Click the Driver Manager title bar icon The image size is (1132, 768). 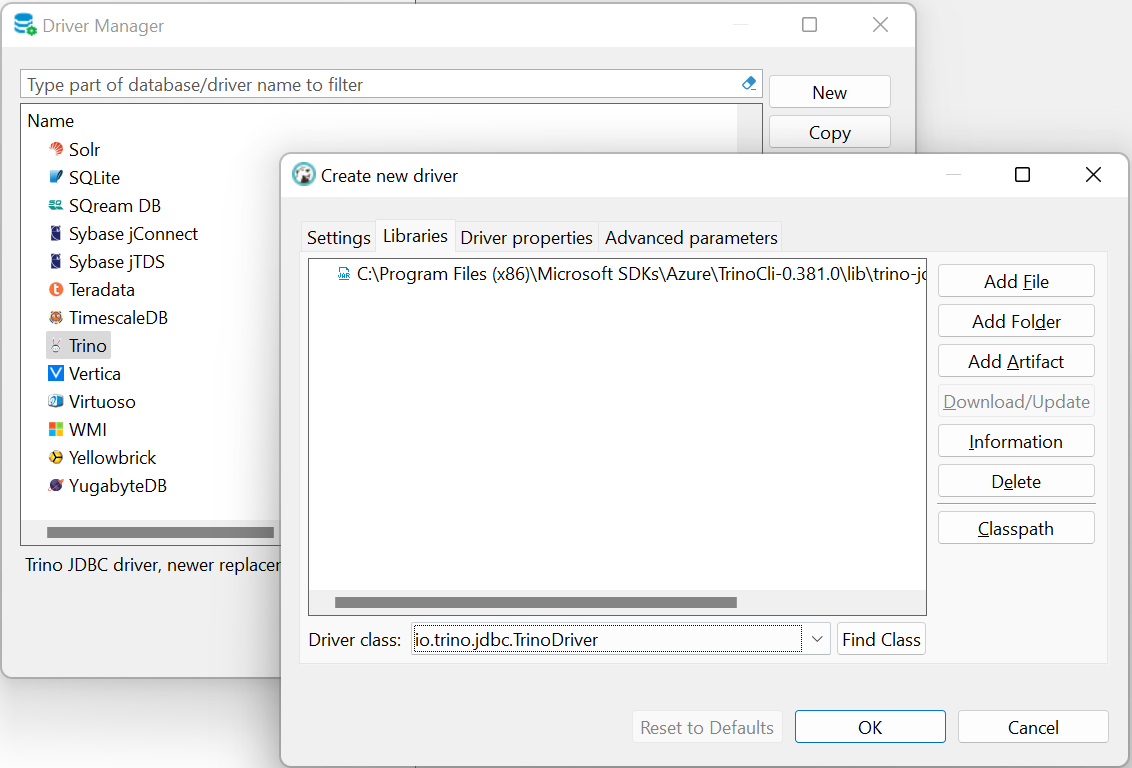(x=25, y=25)
